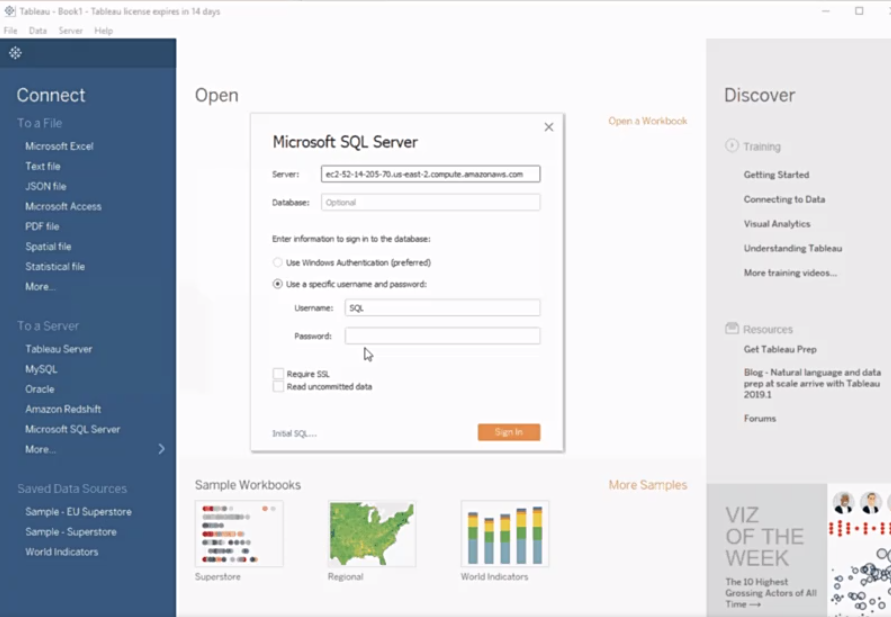Viewport: 891px width, 617px height.
Task: Open the Help menu
Action: [x=103, y=31]
